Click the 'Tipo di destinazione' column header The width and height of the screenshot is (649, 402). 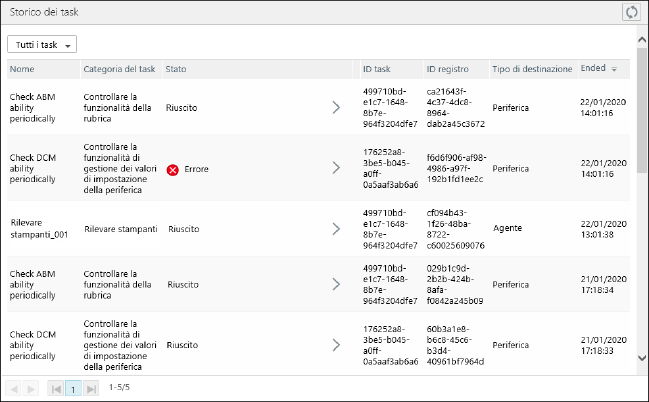pos(532,69)
